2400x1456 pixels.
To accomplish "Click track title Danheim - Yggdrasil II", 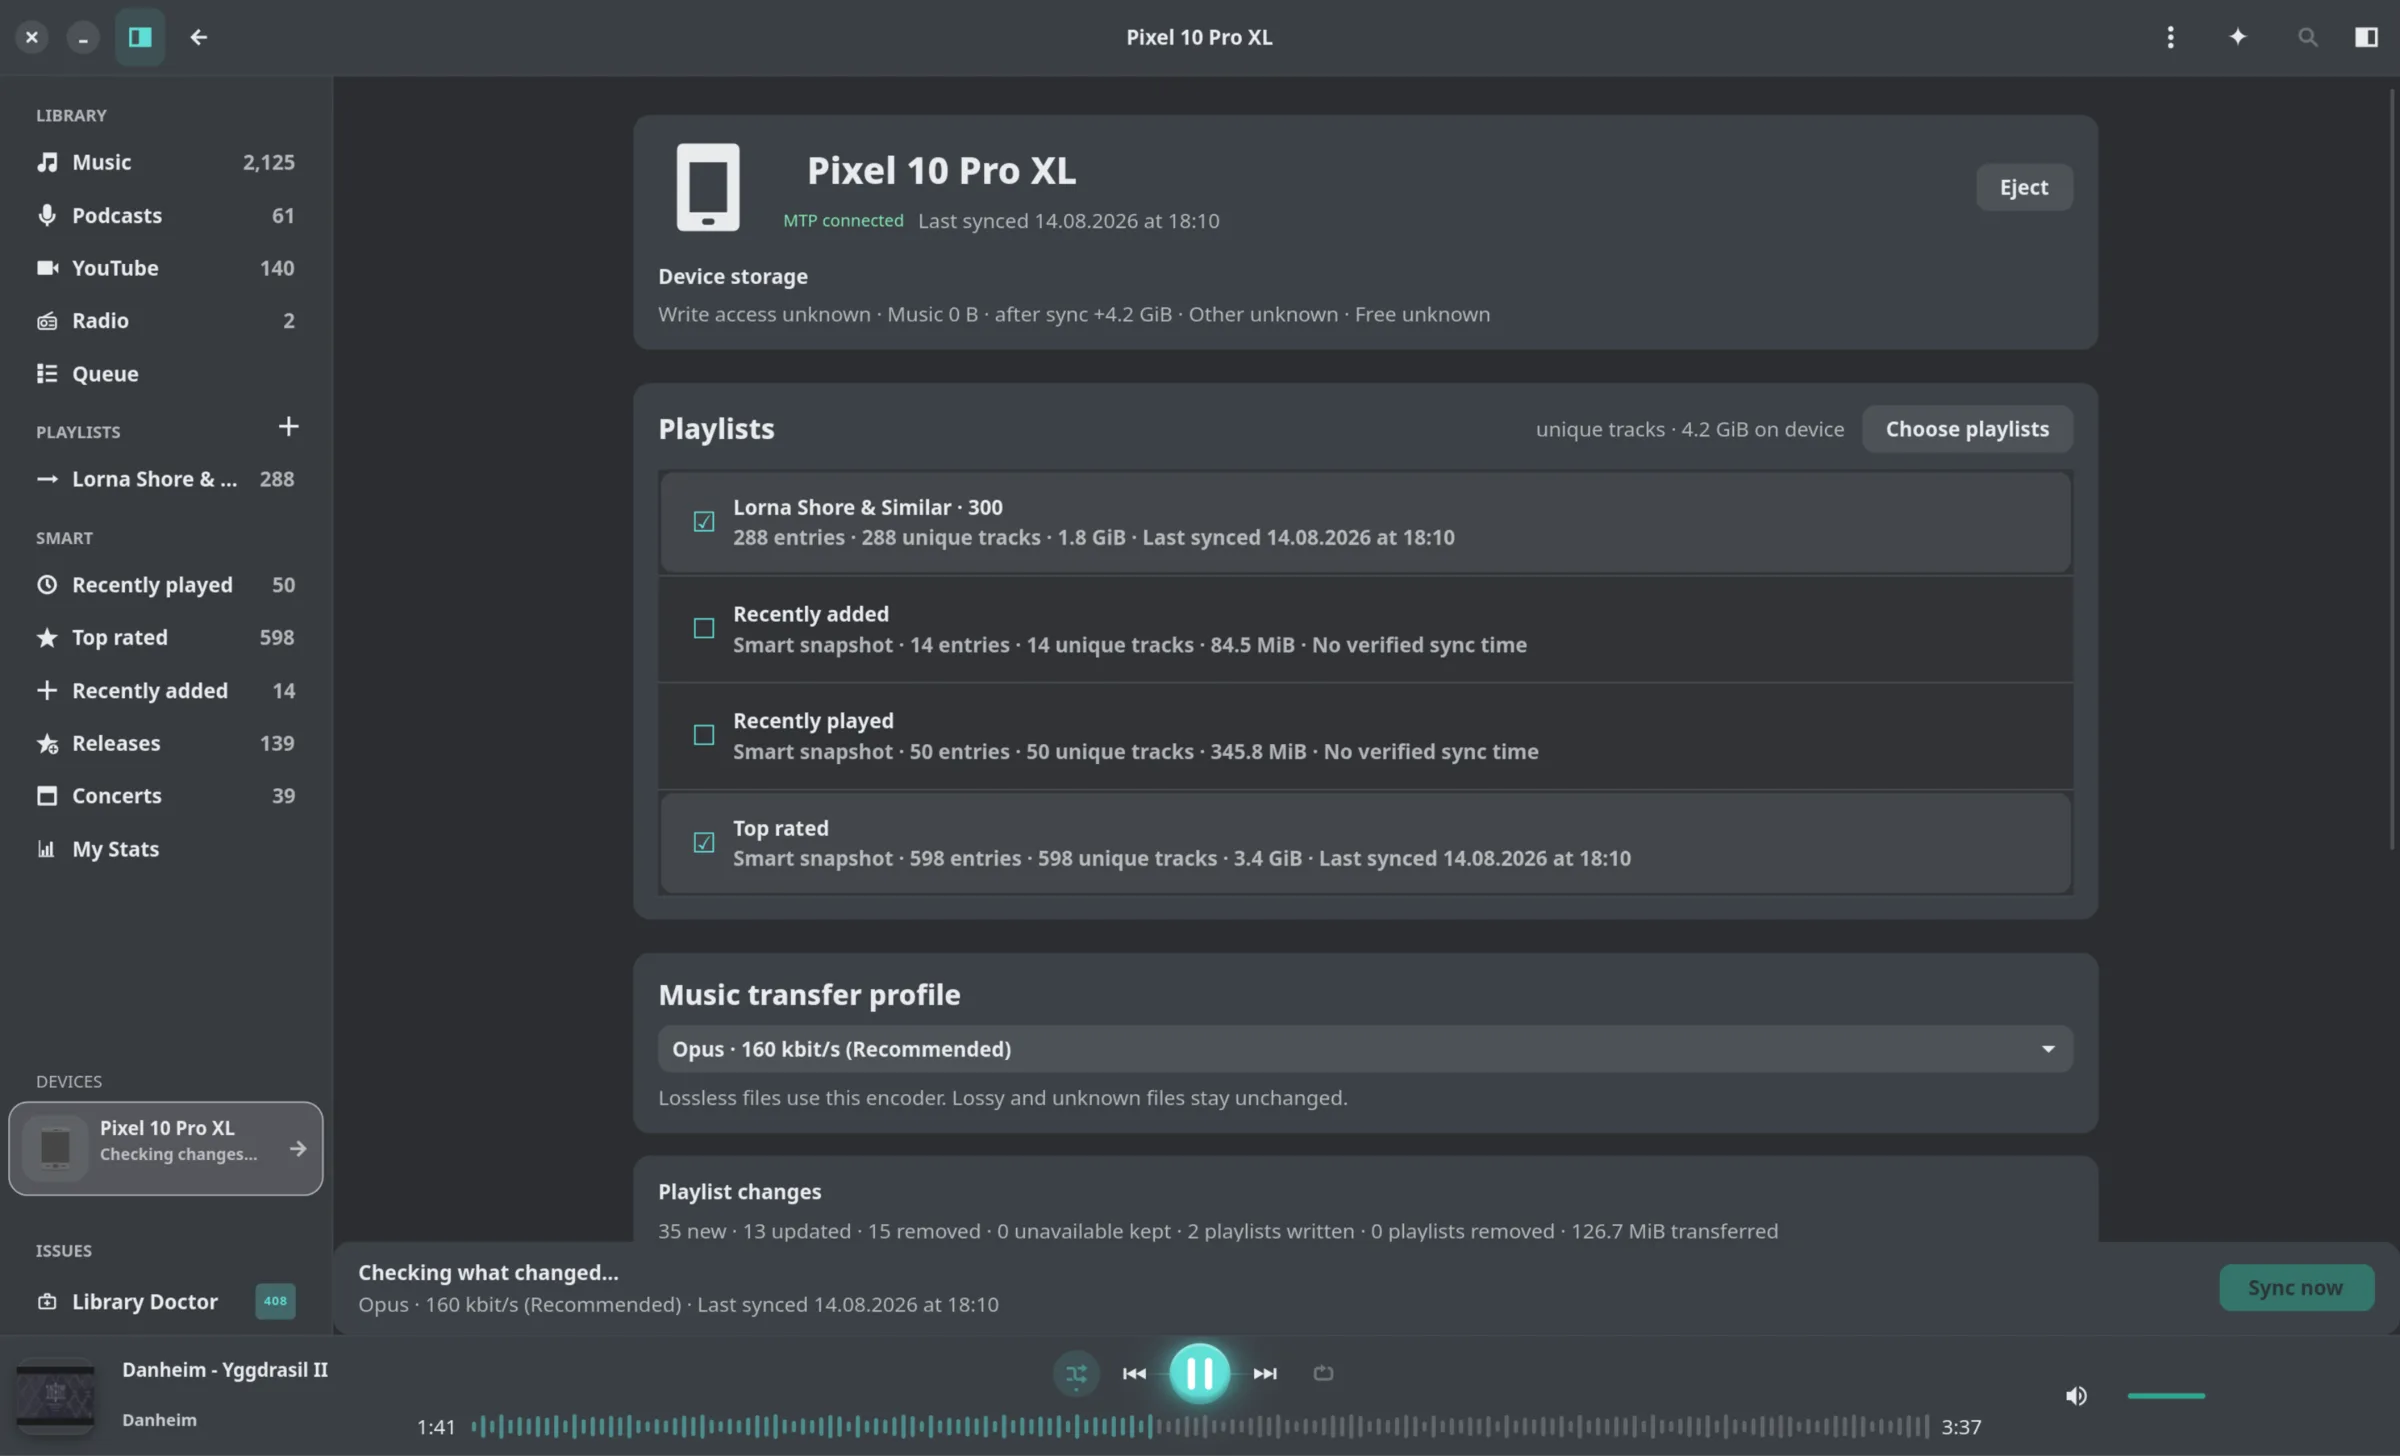I will [x=225, y=1371].
